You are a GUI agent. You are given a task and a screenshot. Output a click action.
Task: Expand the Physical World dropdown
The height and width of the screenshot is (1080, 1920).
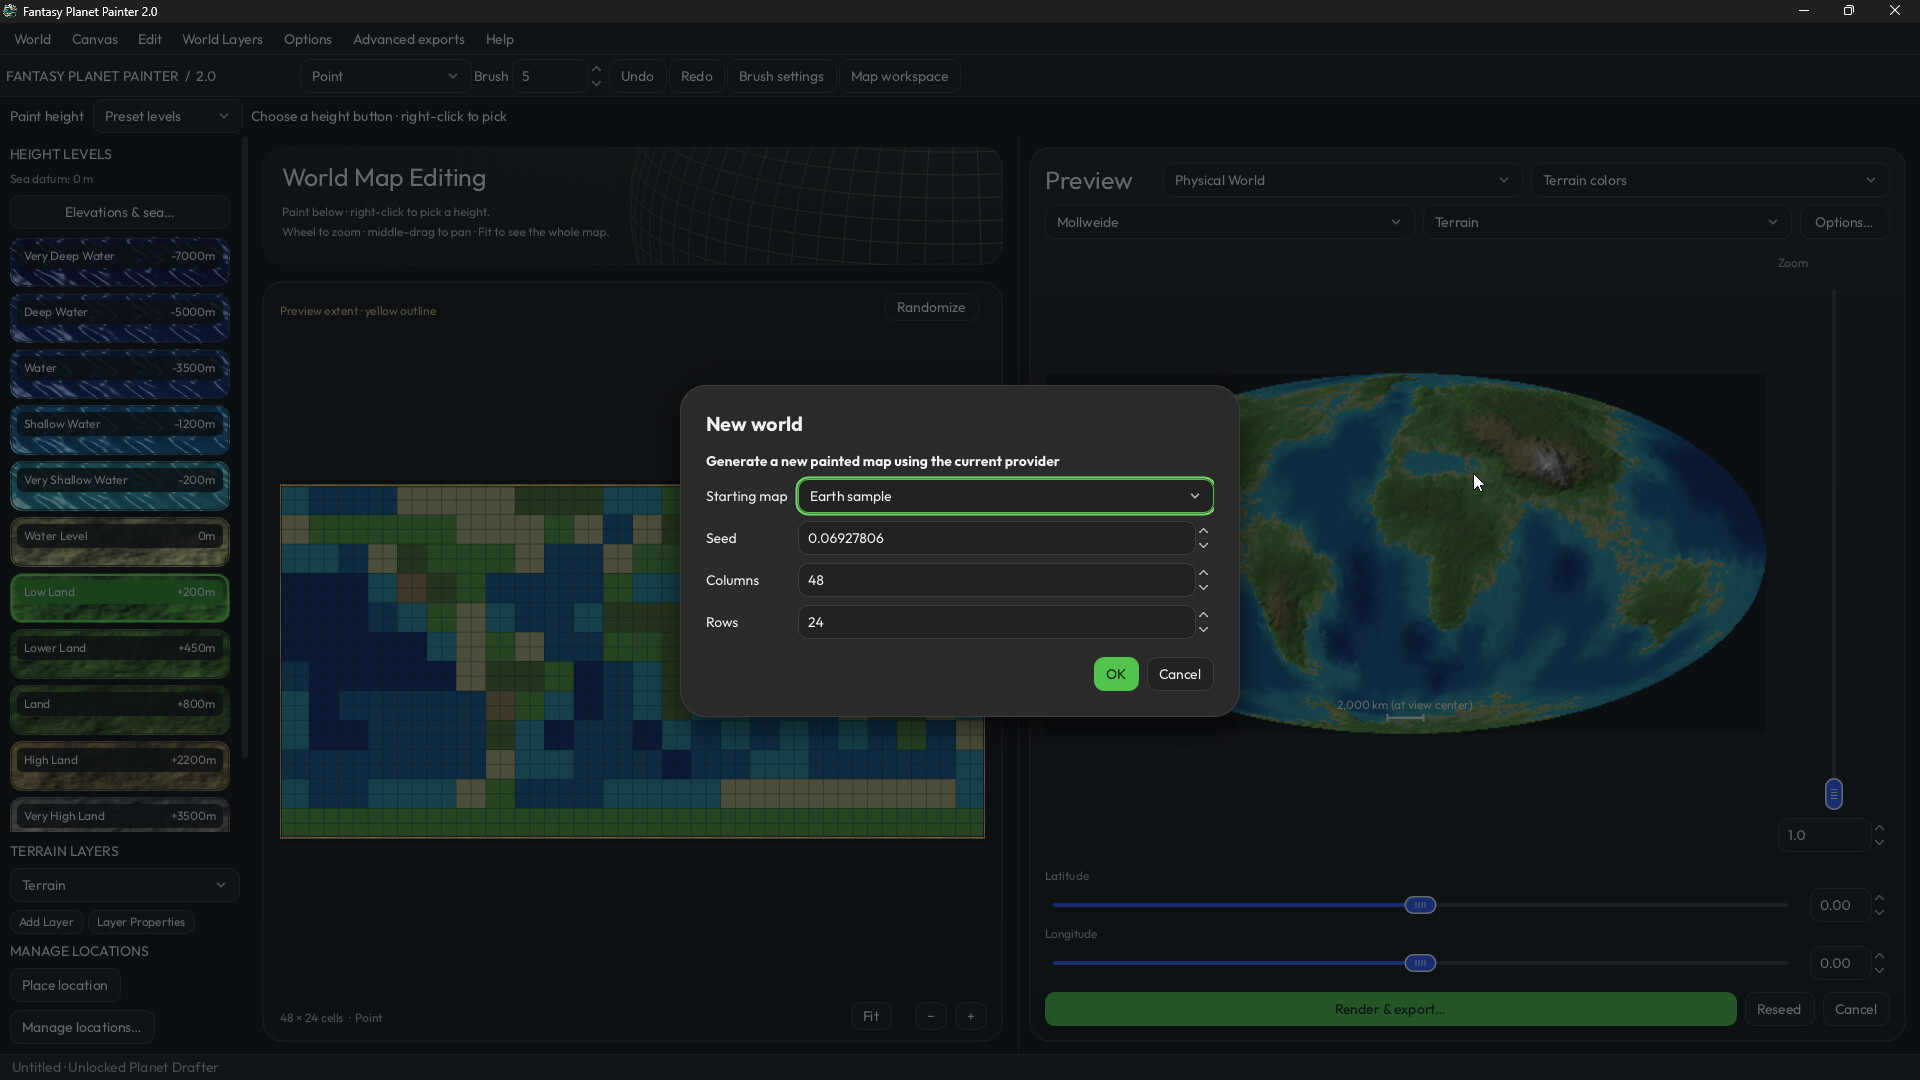coord(1341,180)
